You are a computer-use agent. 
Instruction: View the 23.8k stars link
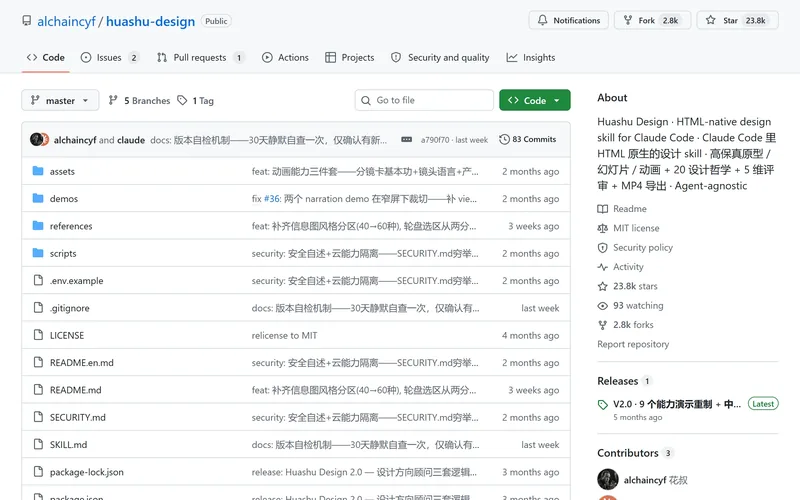click(635, 286)
